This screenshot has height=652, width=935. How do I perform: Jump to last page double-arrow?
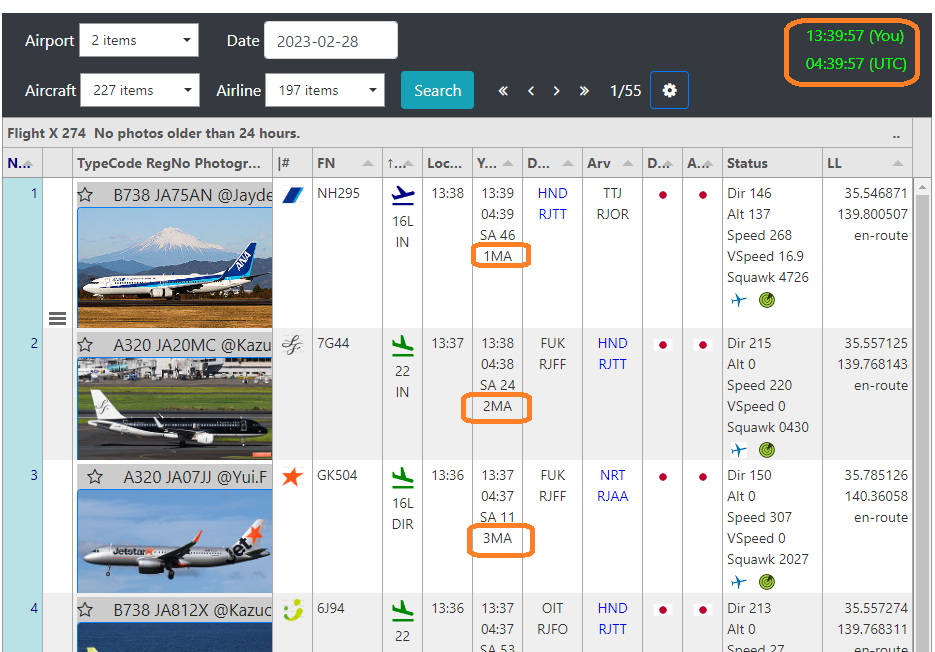click(x=584, y=91)
